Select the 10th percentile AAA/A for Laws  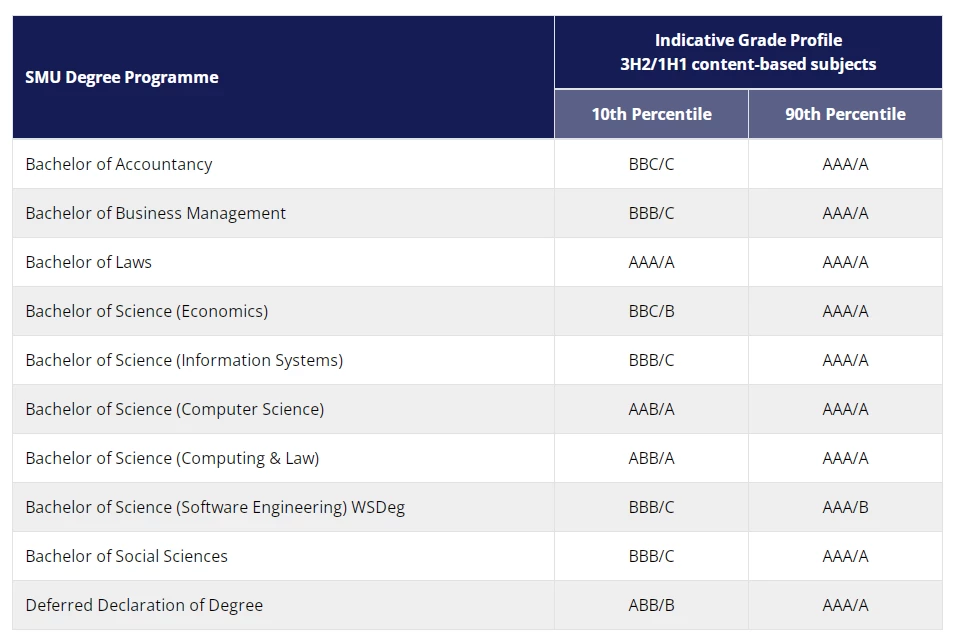tap(651, 262)
